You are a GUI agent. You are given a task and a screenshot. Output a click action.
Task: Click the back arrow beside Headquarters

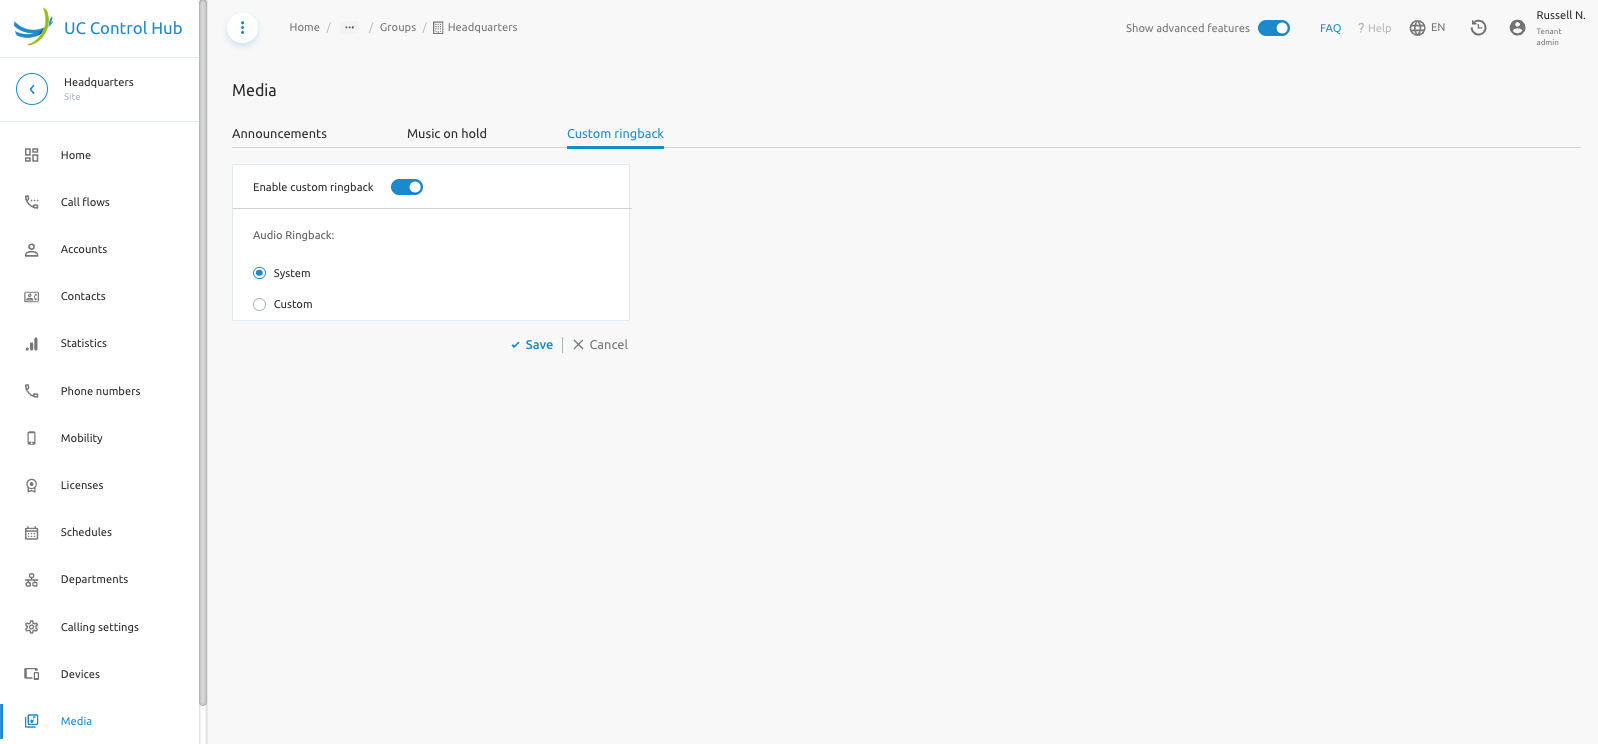[32, 89]
